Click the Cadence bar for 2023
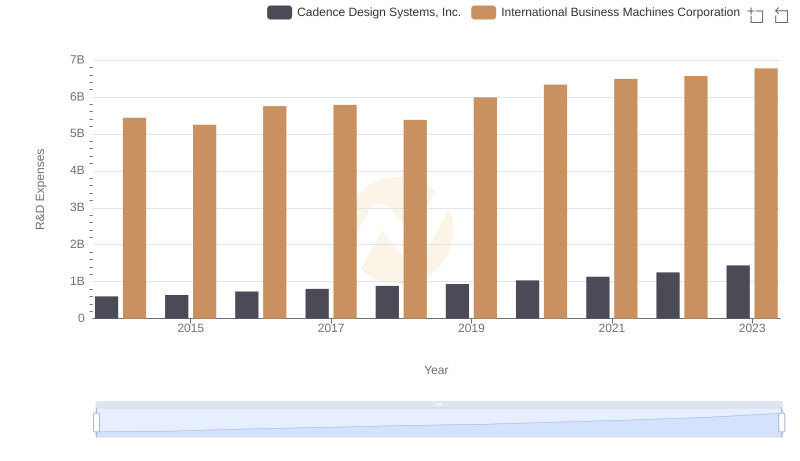 coord(738,292)
